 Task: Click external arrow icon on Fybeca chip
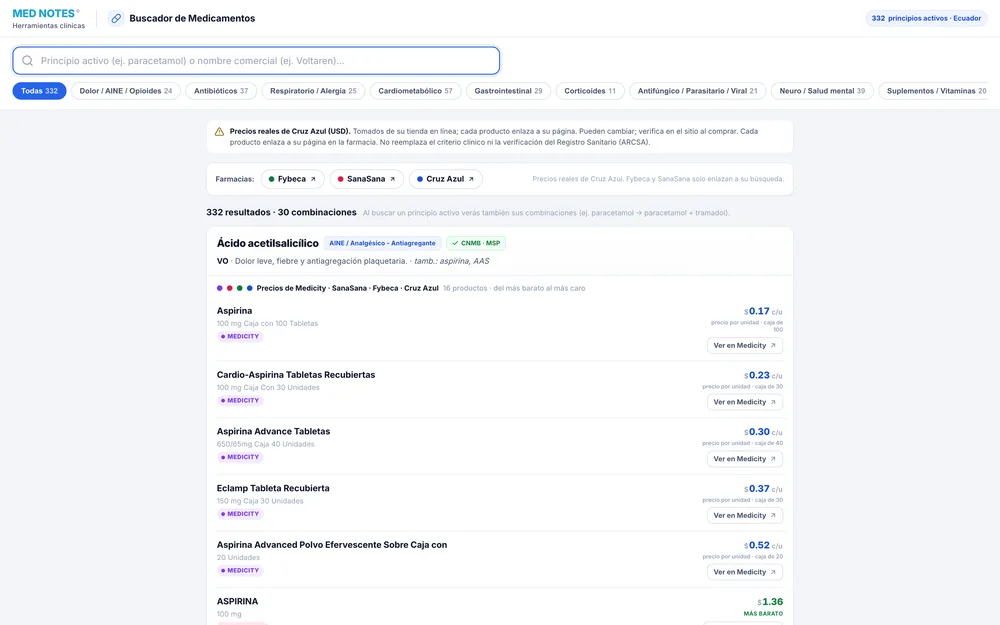point(312,179)
